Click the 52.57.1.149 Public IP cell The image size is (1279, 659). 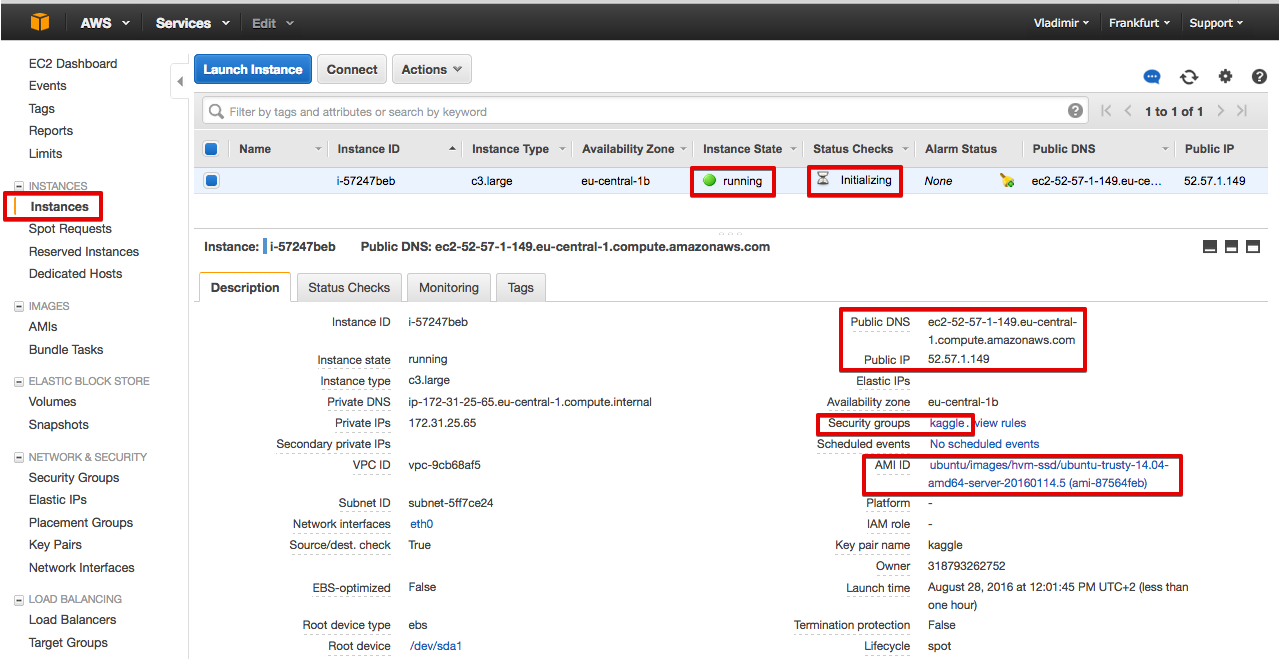point(1215,181)
